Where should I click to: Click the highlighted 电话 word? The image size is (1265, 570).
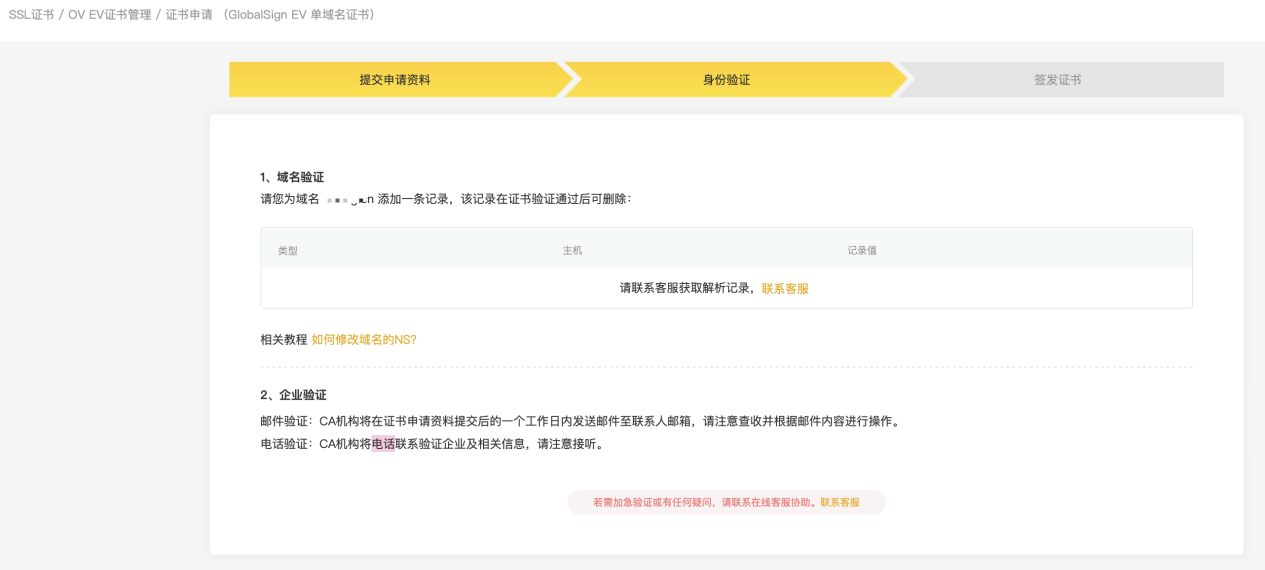point(383,444)
